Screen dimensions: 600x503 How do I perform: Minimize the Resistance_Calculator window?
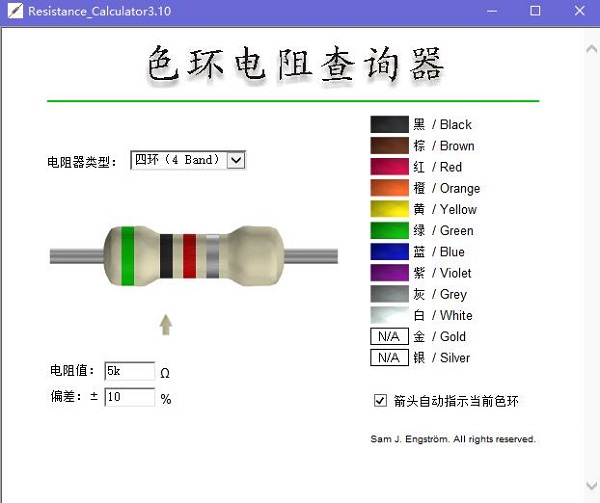pos(492,11)
